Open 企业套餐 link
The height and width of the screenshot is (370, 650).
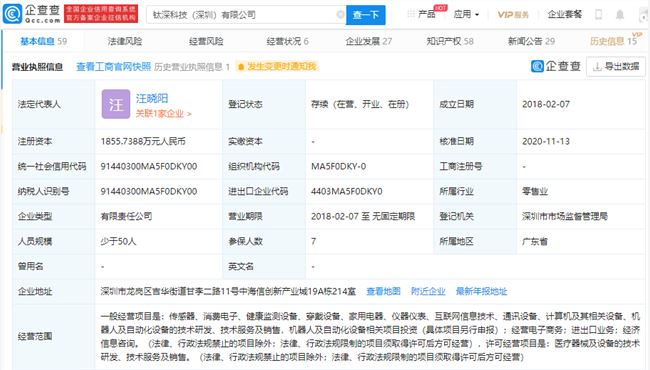[x=565, y=15]
